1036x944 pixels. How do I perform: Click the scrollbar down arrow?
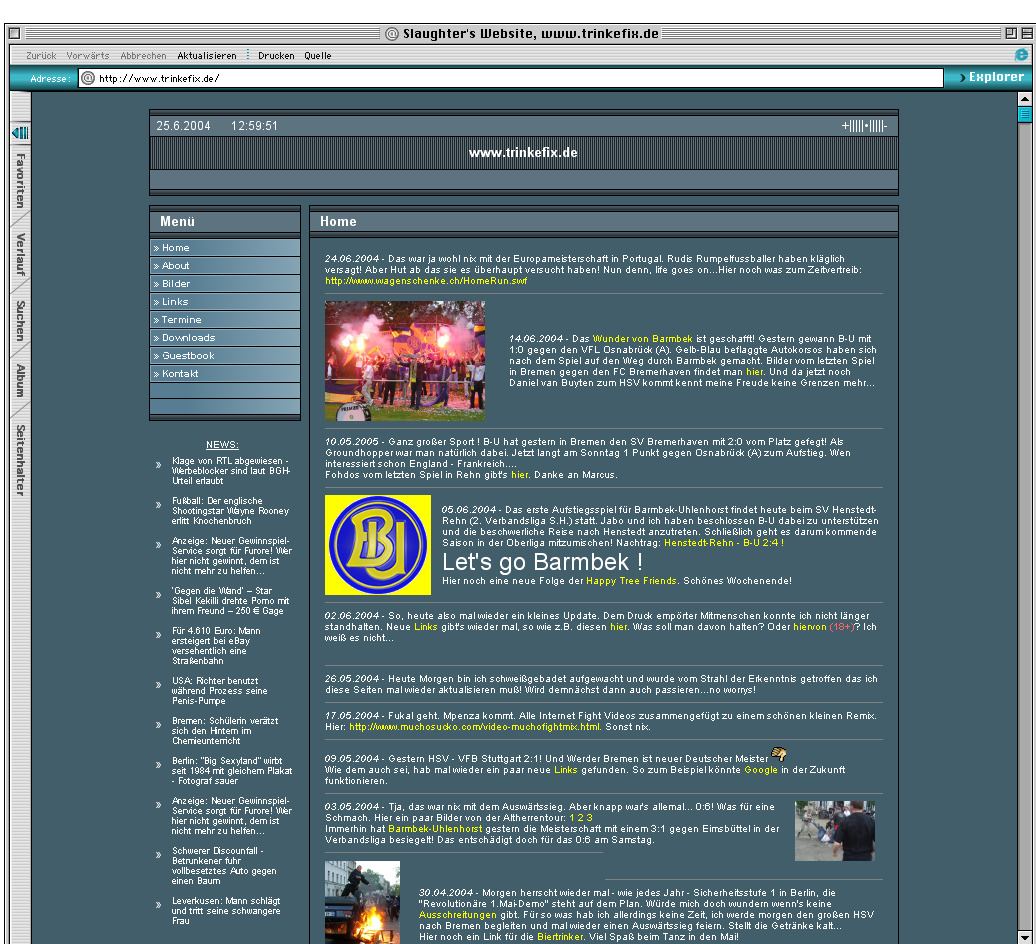1025,937
